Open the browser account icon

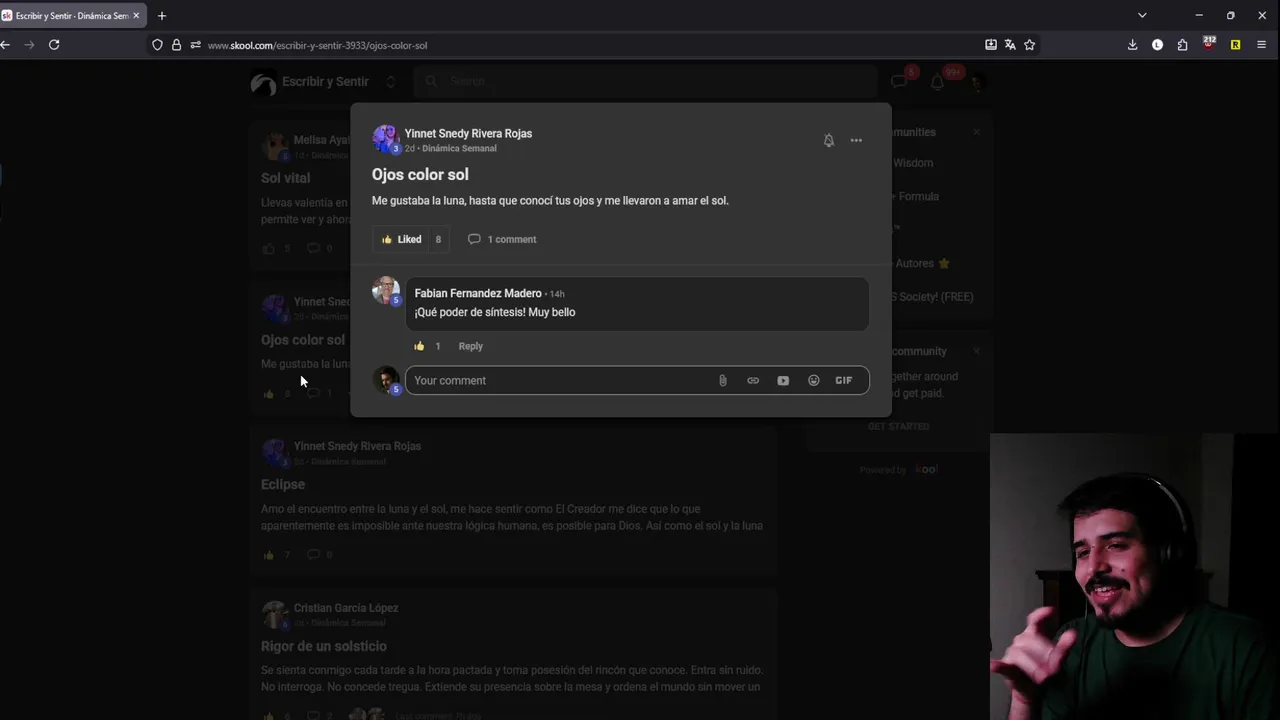click(x=1157, y=44)
